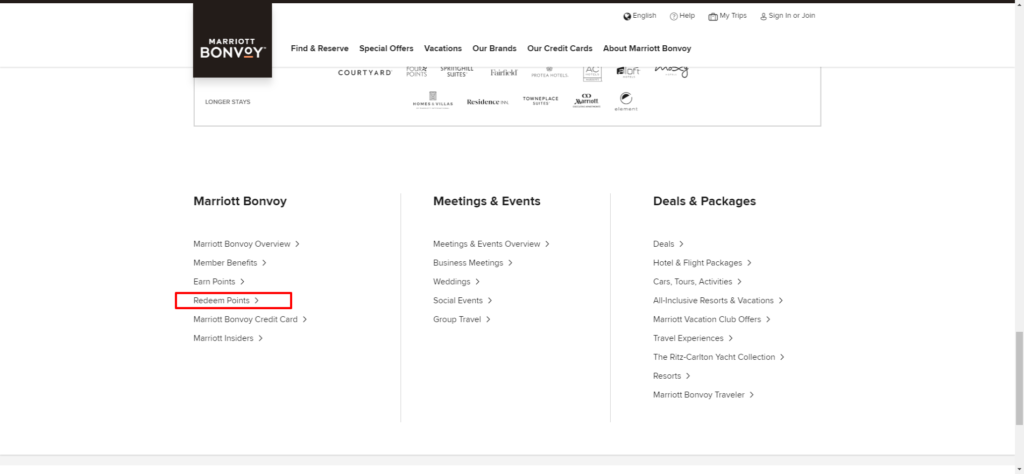Open the Help link in header
This screenshot has width=1024, height=474.
pos(682,16)
